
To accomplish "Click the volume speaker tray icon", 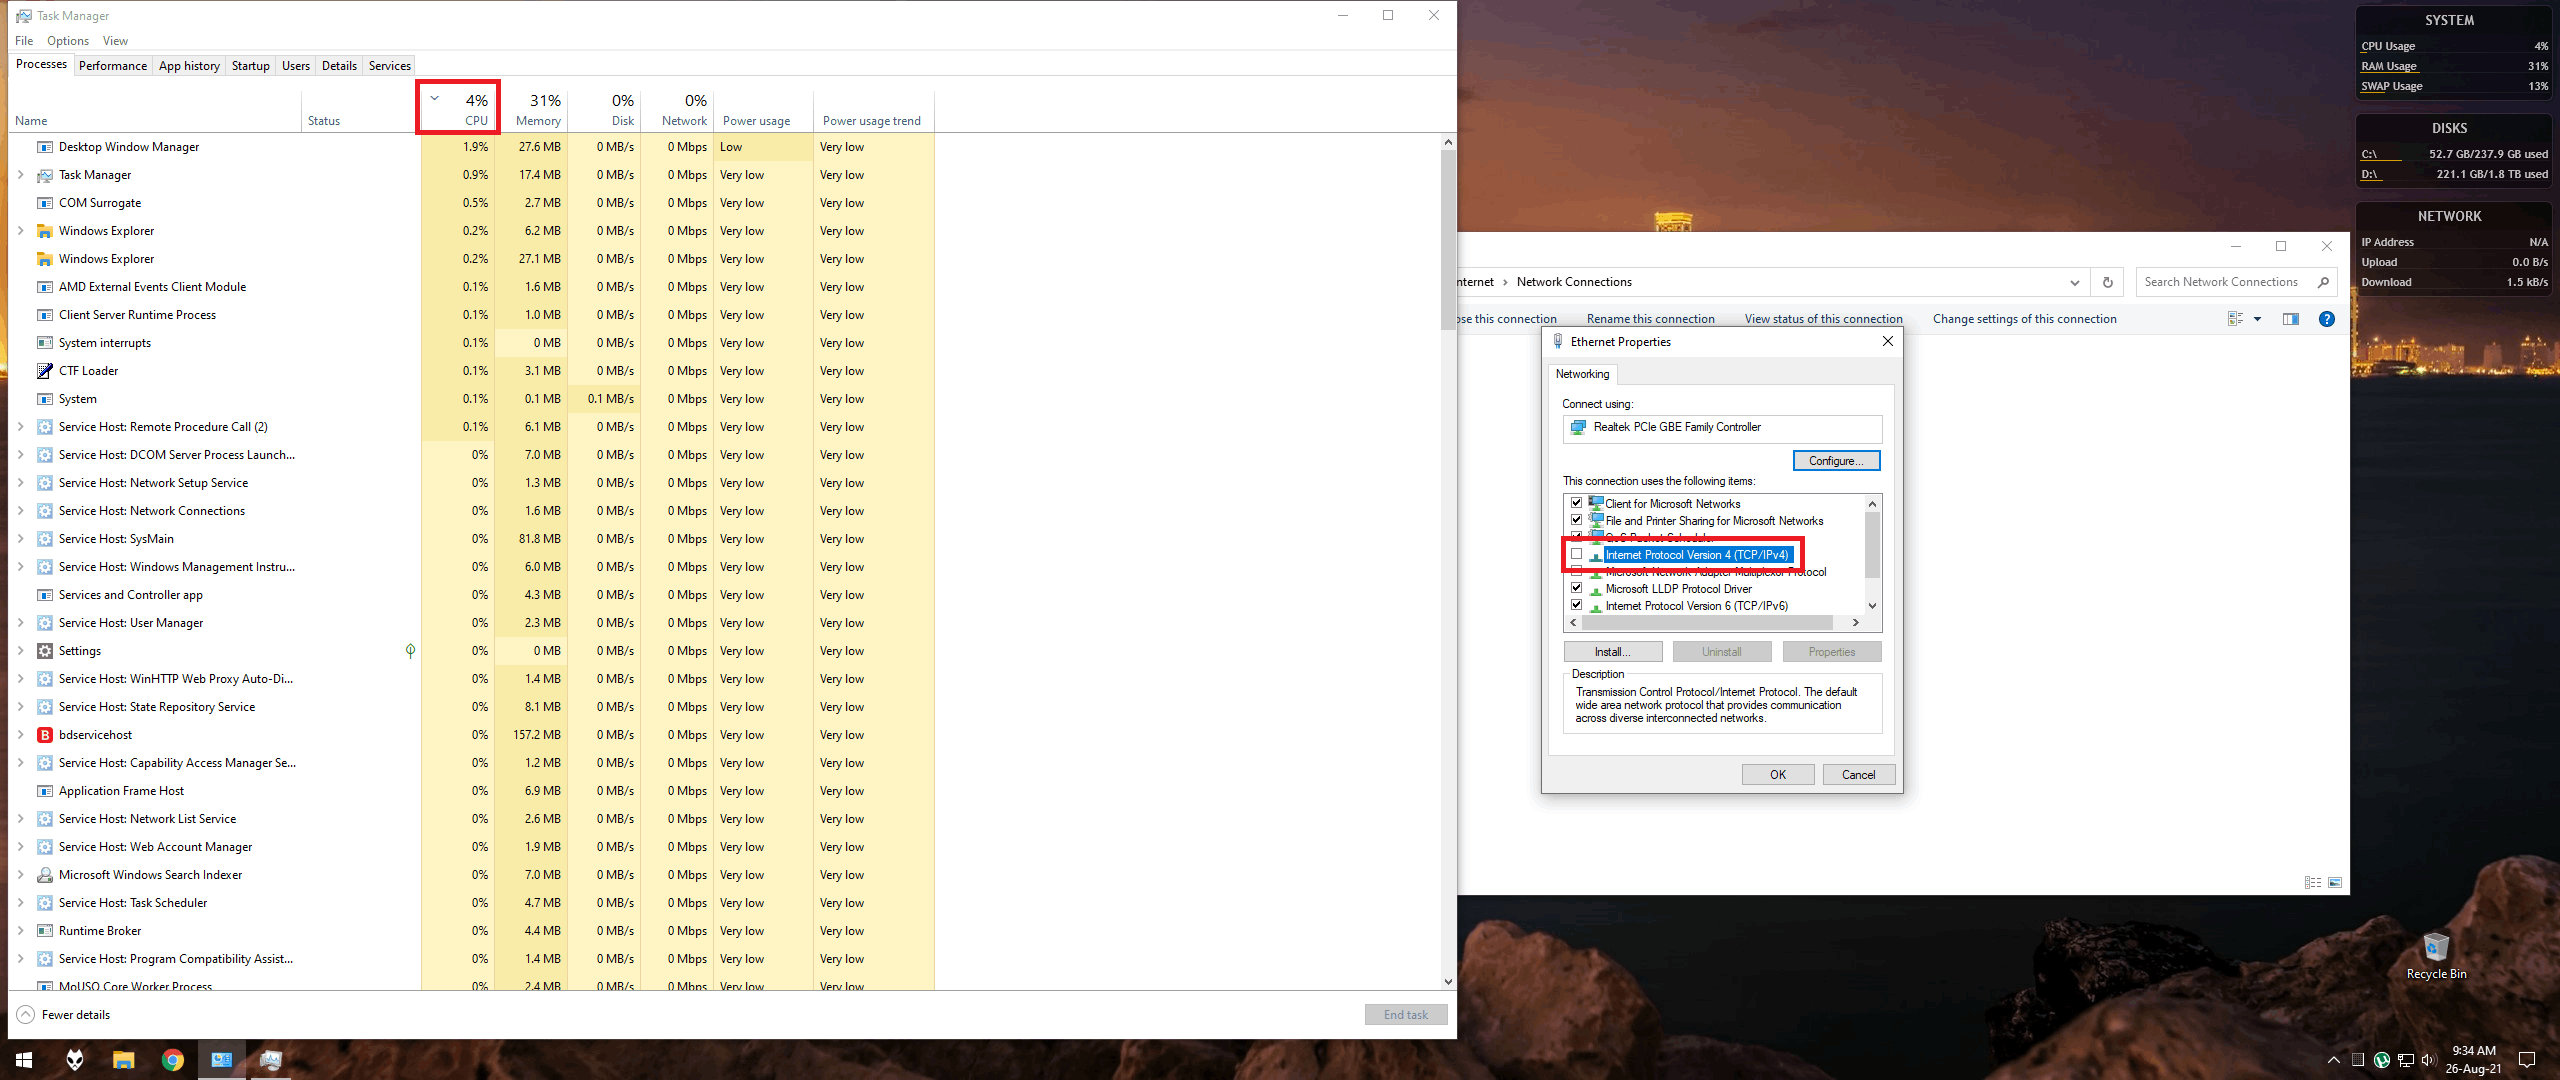I will point(2429,1060).
